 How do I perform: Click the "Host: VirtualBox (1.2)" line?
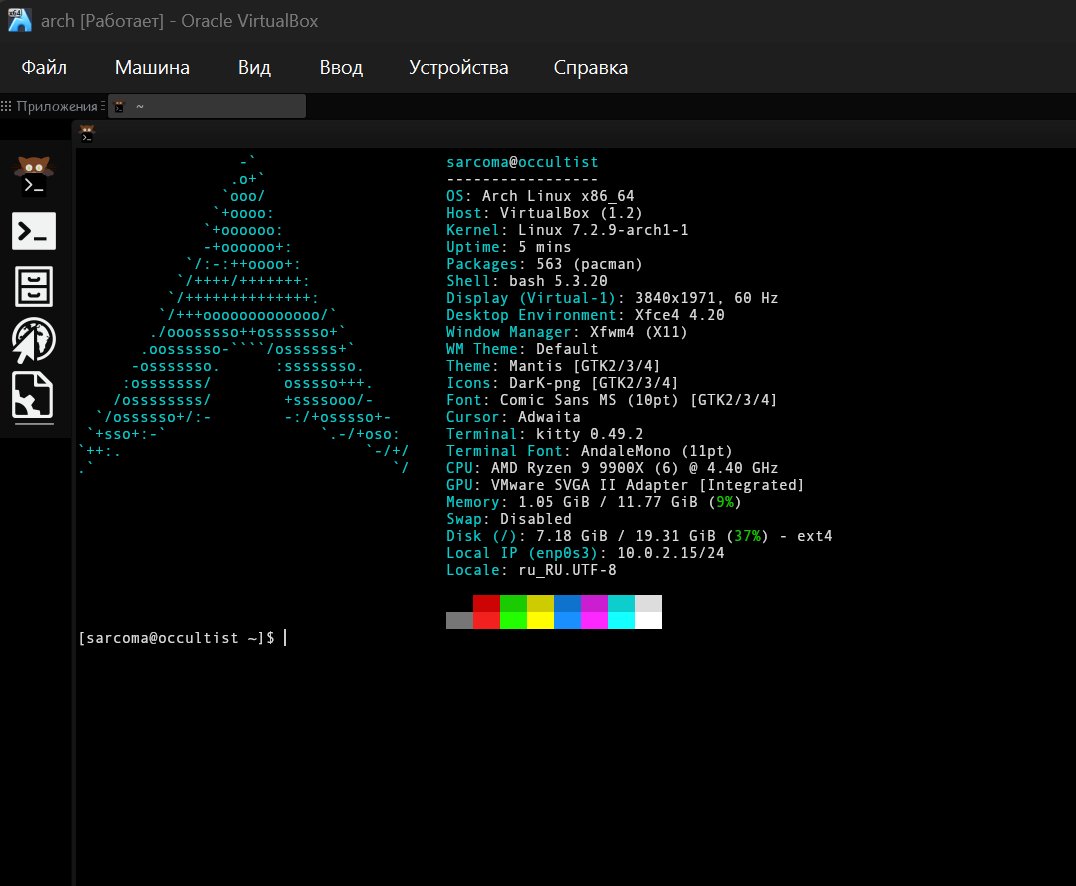(544, 213)
